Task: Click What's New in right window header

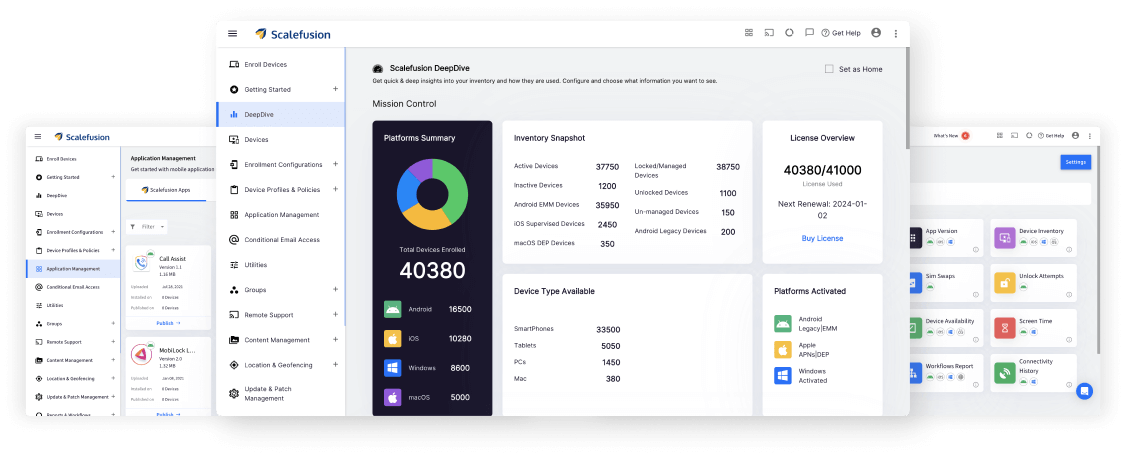Action: point(944,136)
